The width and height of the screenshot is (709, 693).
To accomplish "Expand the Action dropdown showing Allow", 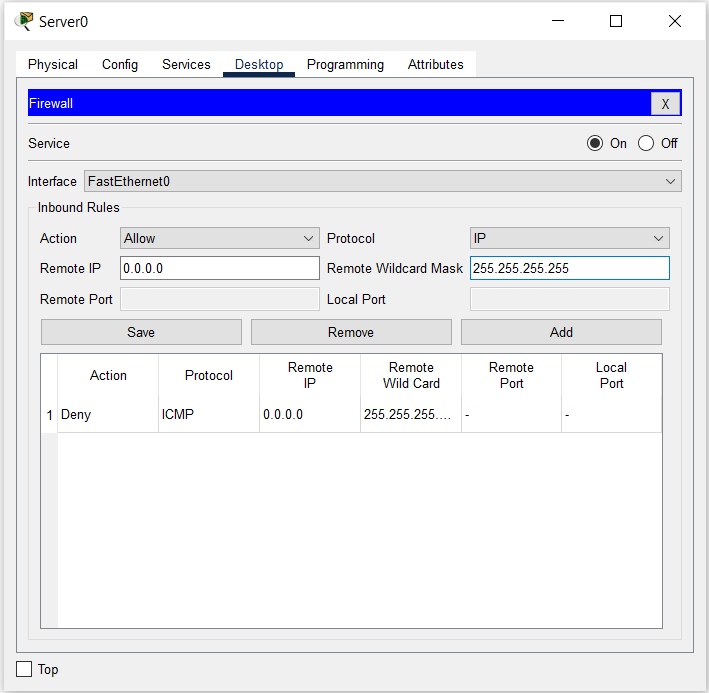I will [x=219, y=238].
